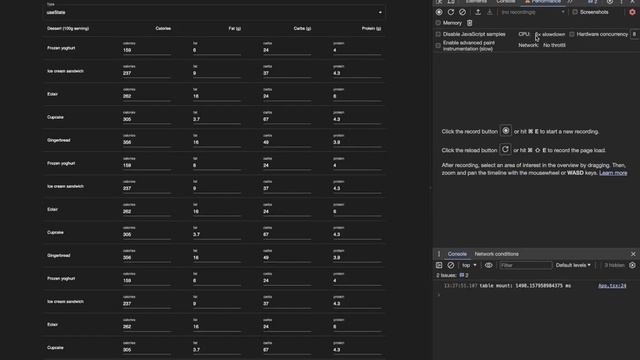Click the 3 hidden messages label
Image resolution: width=640 pixels, height=360 pixels.
tap(614, 265)
